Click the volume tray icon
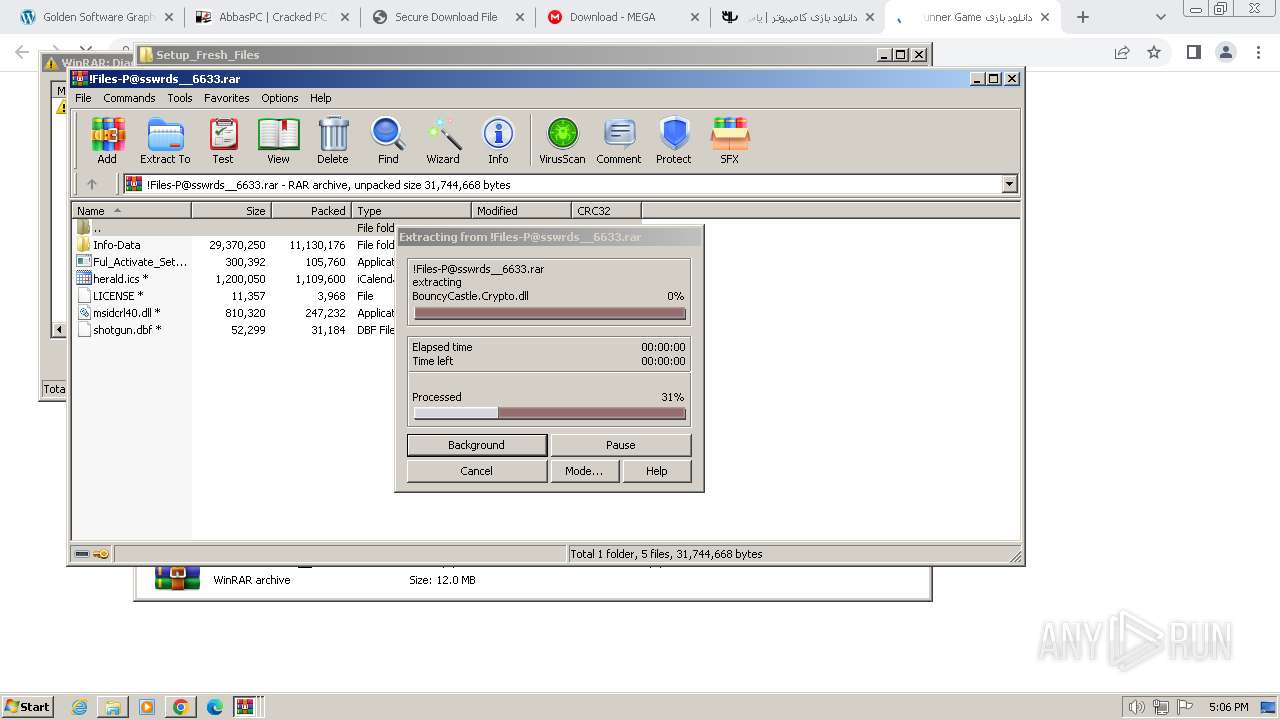Screen dimensions: 1280x720 pos(1136,707)
